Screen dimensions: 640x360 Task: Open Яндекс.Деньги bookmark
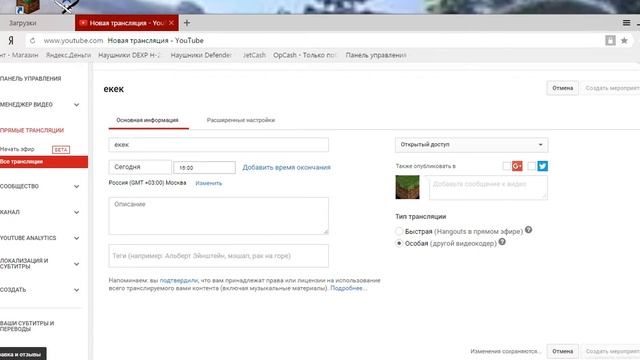pyautogui.click(x=68, y=55)
